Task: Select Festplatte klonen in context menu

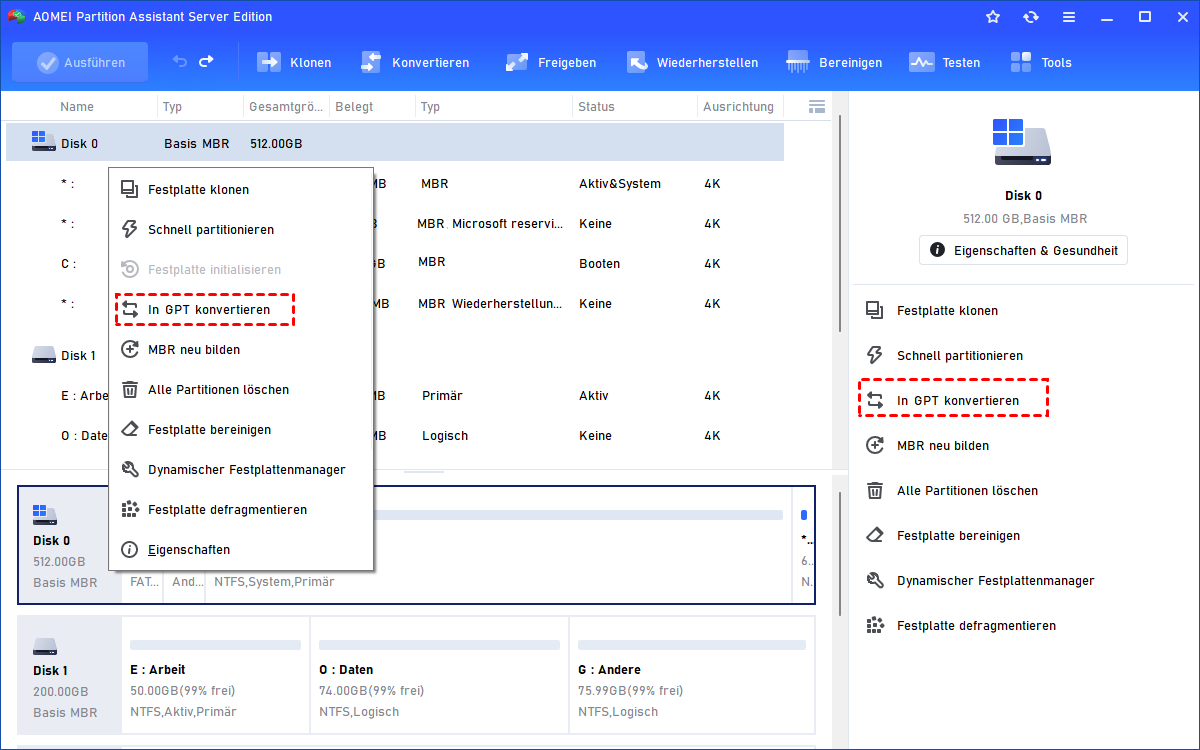Action: click(x=241, y=189)
